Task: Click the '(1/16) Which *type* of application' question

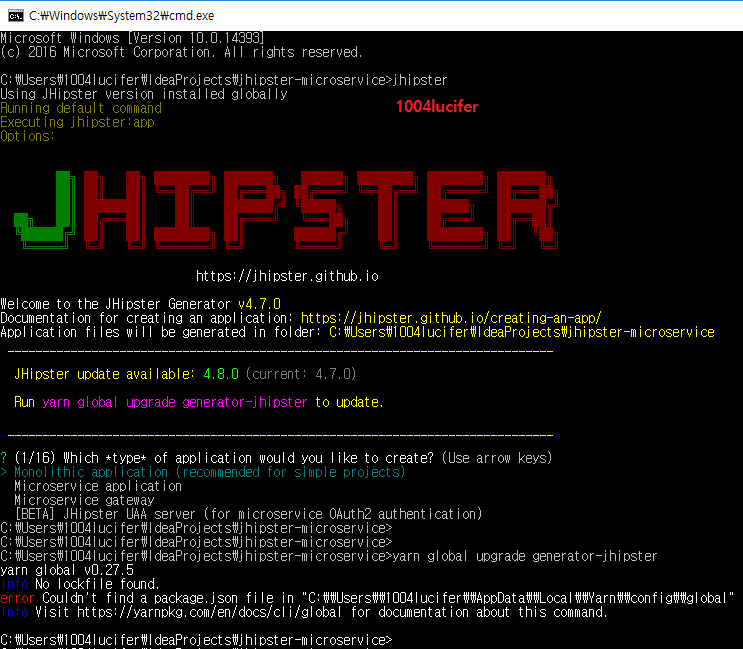Action: 276,458
